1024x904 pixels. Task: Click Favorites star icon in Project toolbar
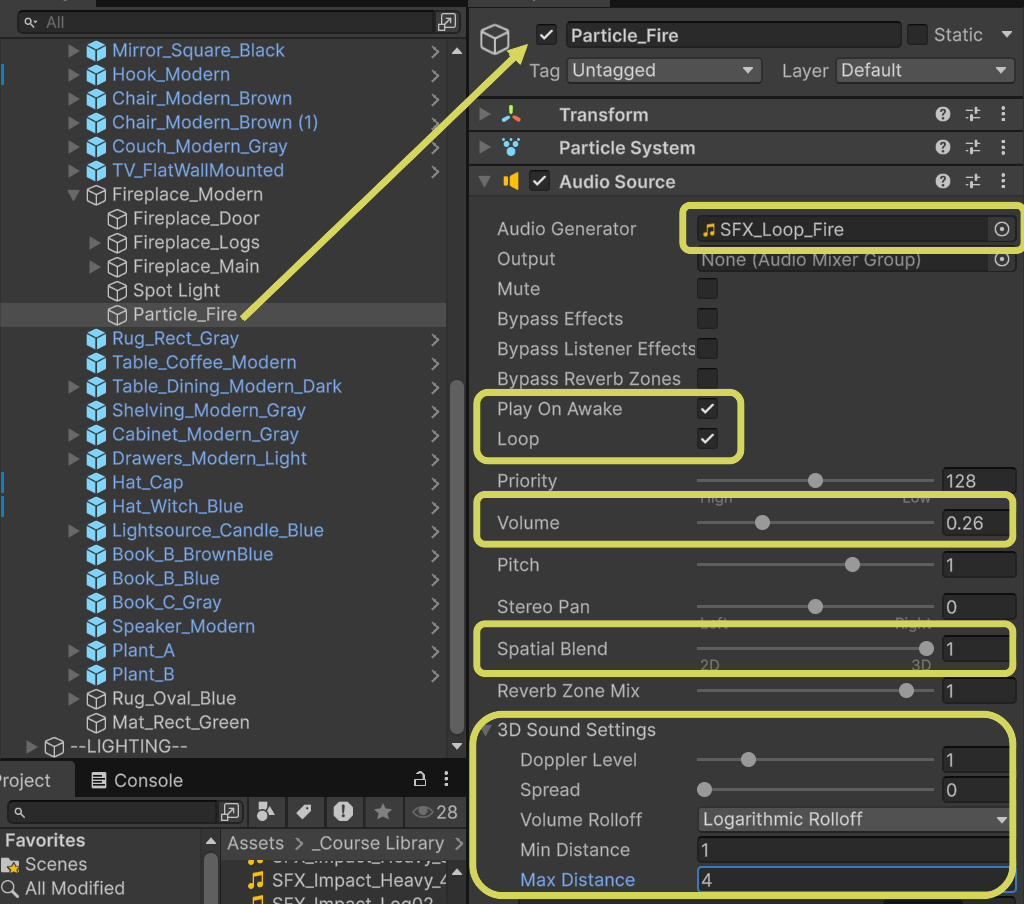pyautogui.click(x=382, y=811)
